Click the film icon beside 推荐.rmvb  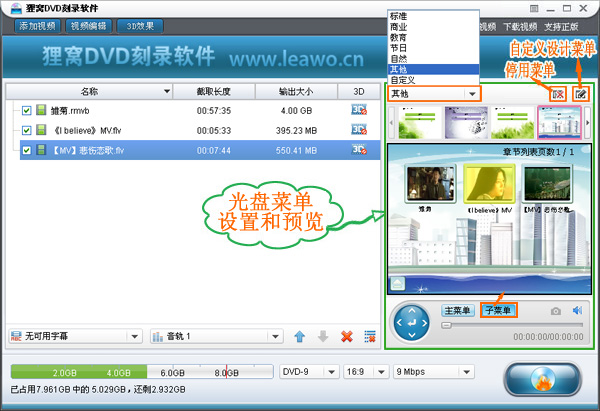41,110
